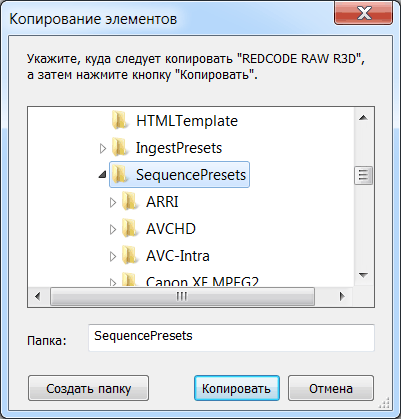Click the AVC-Intra folder icon
The width and height of the screenshot is (401, 419).
tap(129, 256)
